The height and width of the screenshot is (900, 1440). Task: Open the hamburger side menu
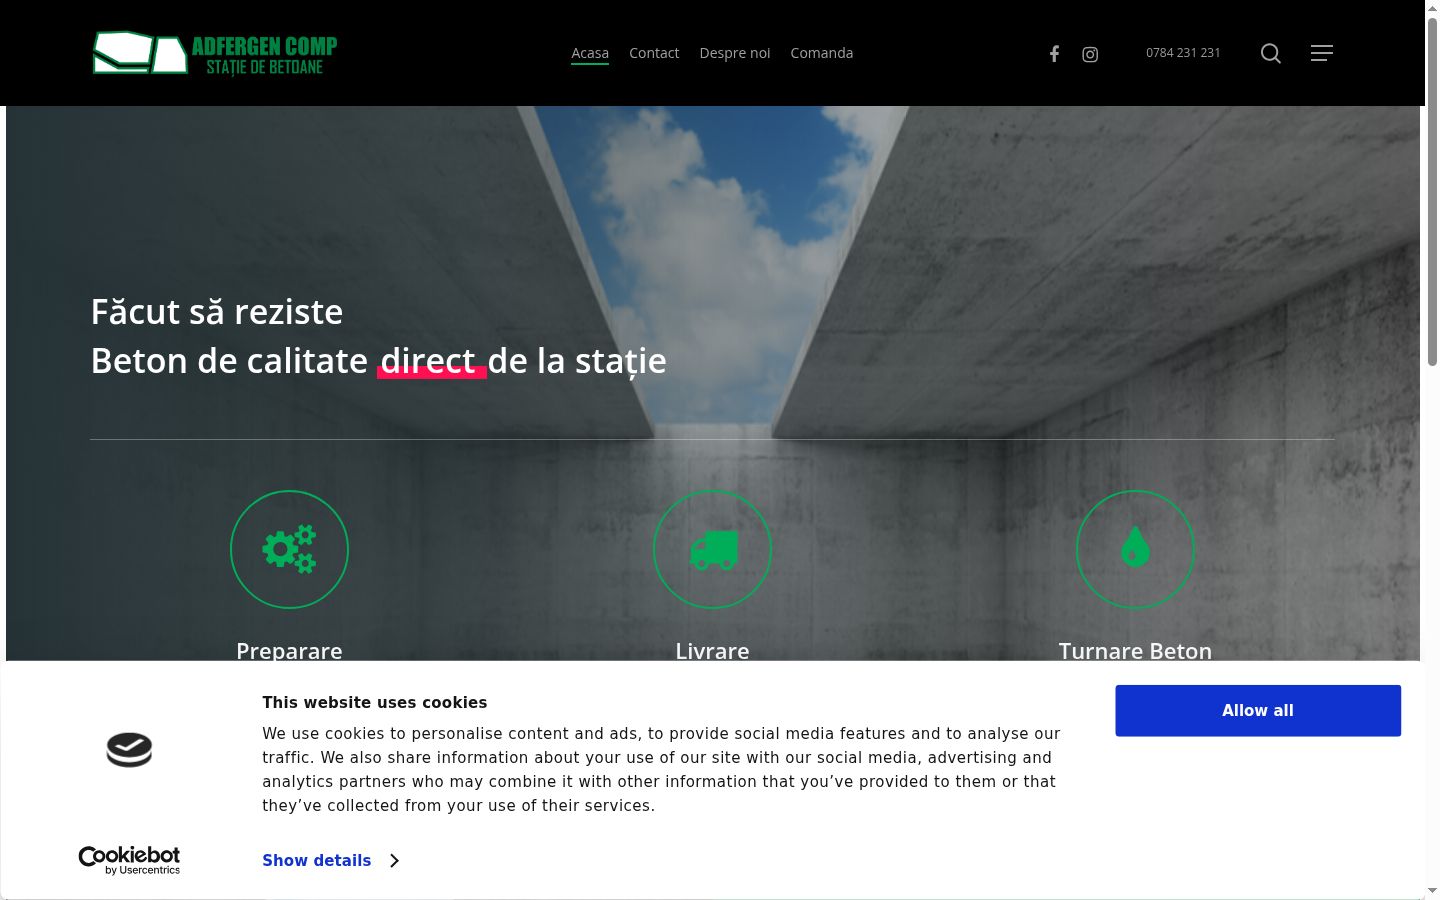click(x=1322, y=53)
